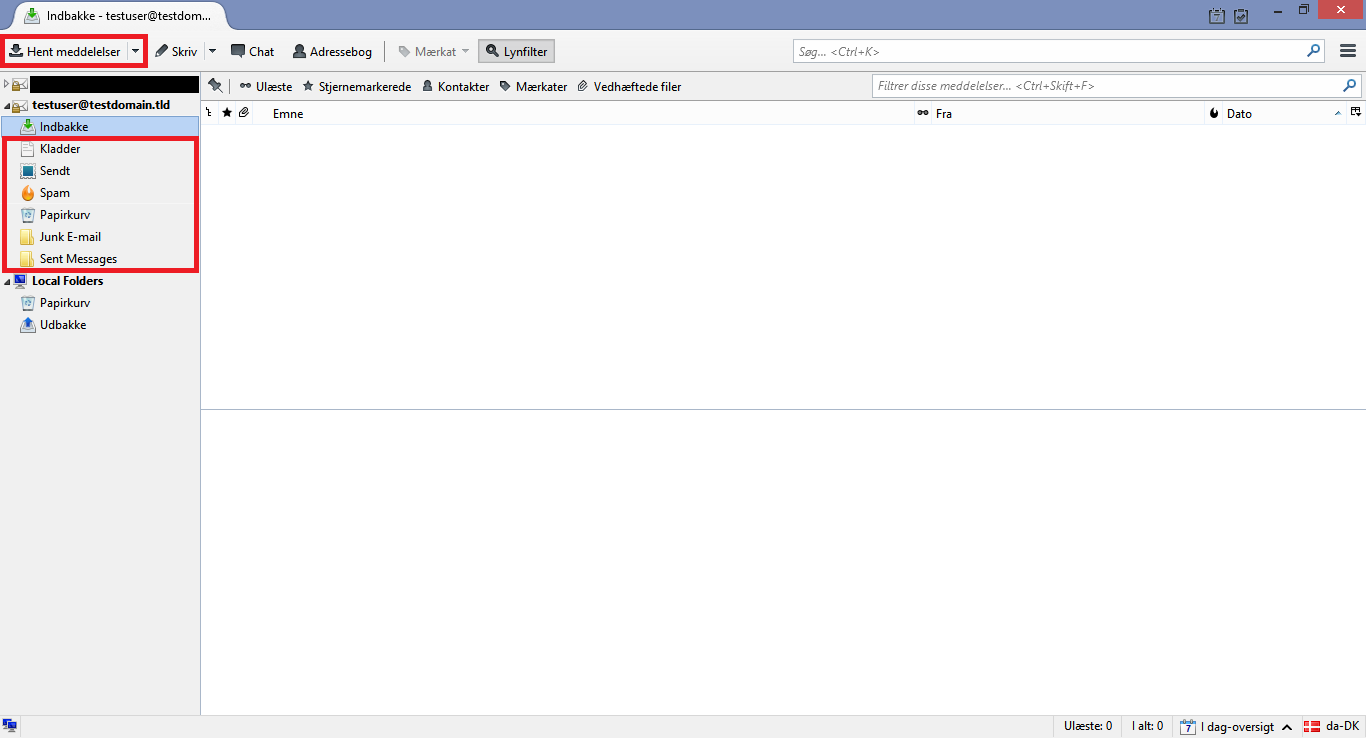The image size is (1366, 738).
Task: Open the hamburger application menu
Action: pos(1348,51)
